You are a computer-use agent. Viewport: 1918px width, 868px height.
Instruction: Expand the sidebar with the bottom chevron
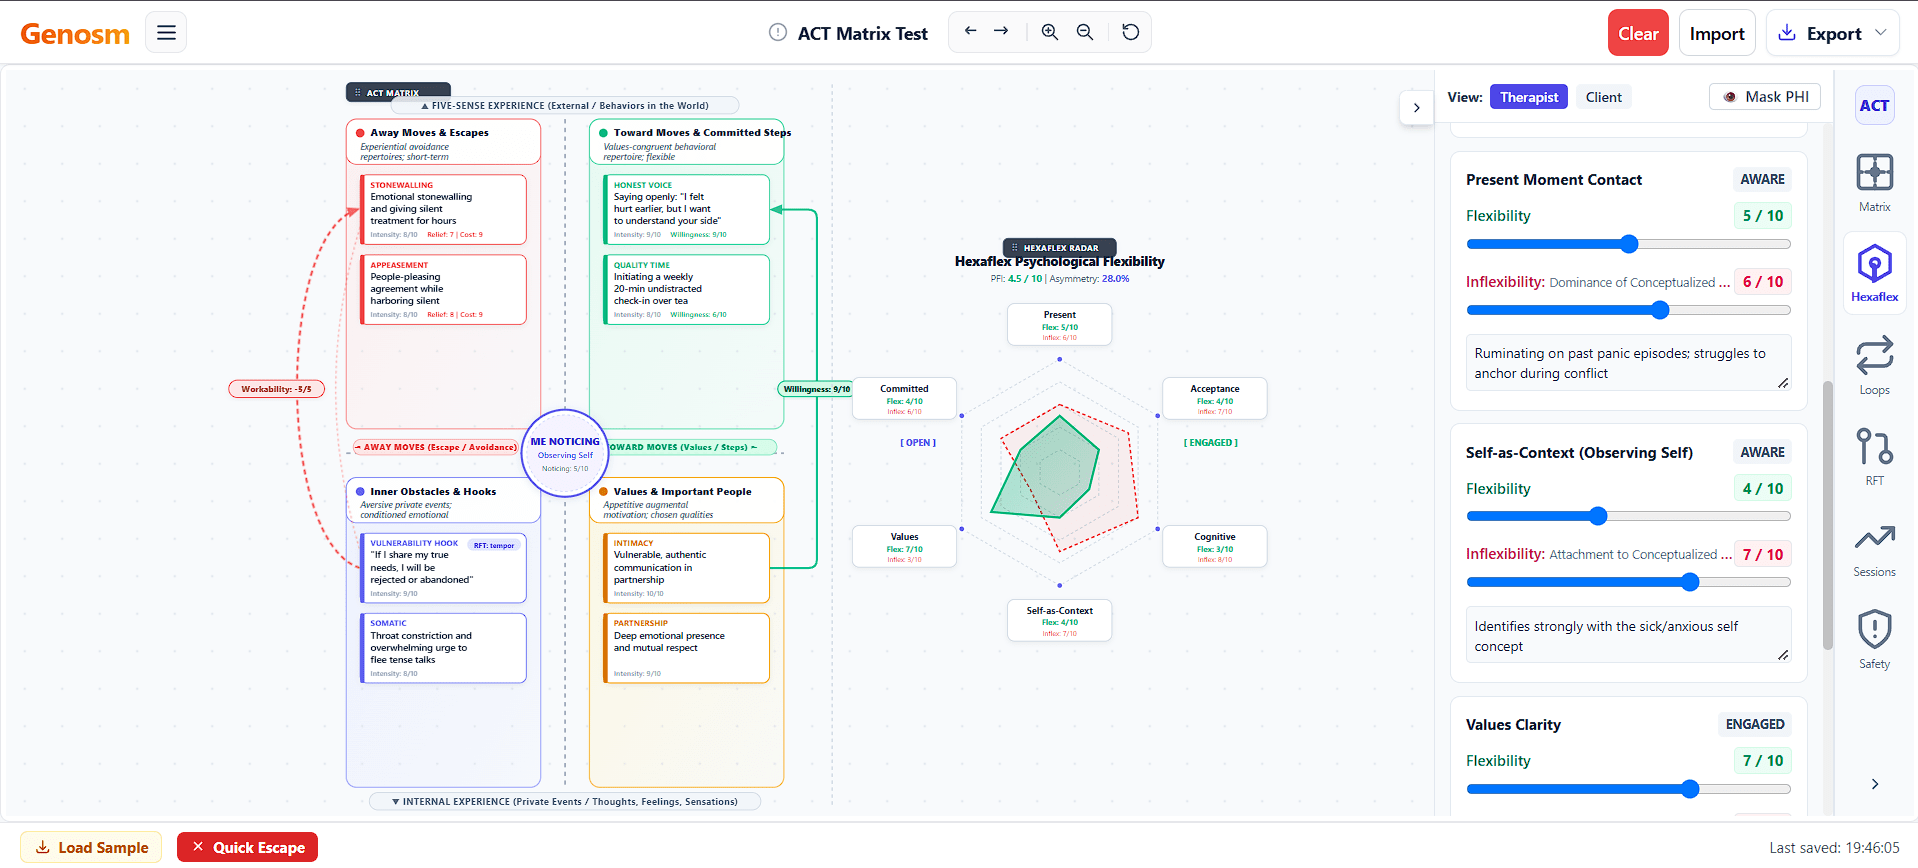pyautogui.click(x=1874, y=784)
